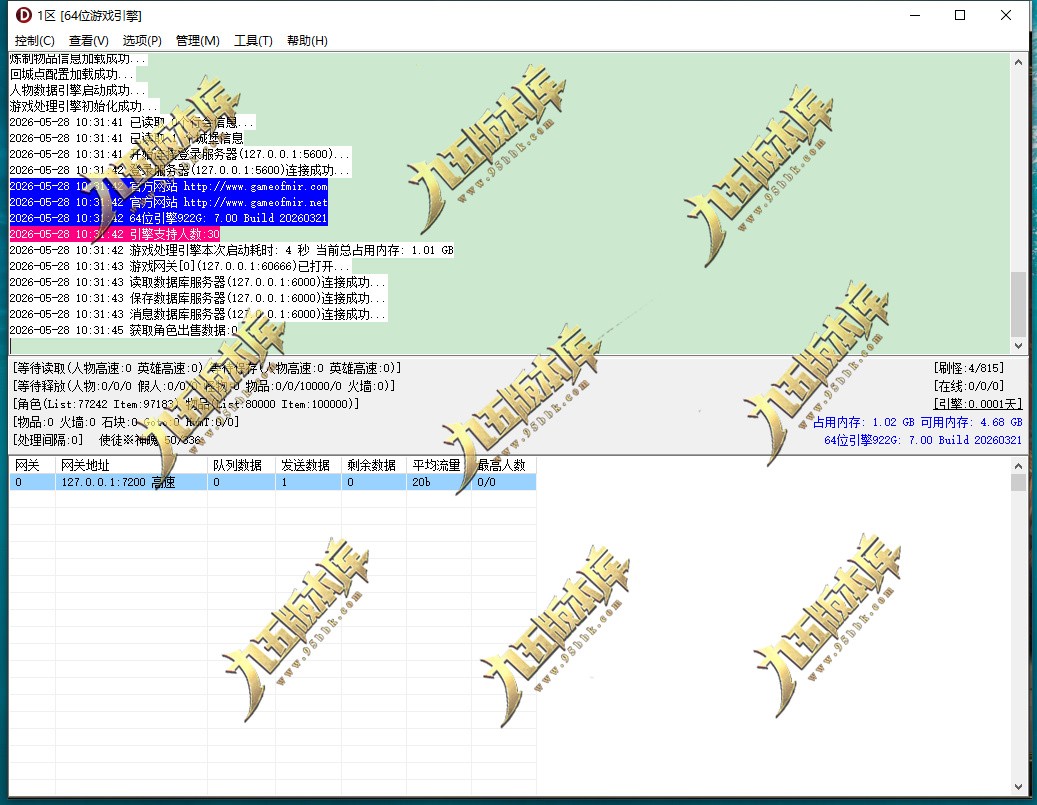Screen dimensions: 1037x805
Task: Click the log pane scrollbar thumb
Action: (1018, 304)
